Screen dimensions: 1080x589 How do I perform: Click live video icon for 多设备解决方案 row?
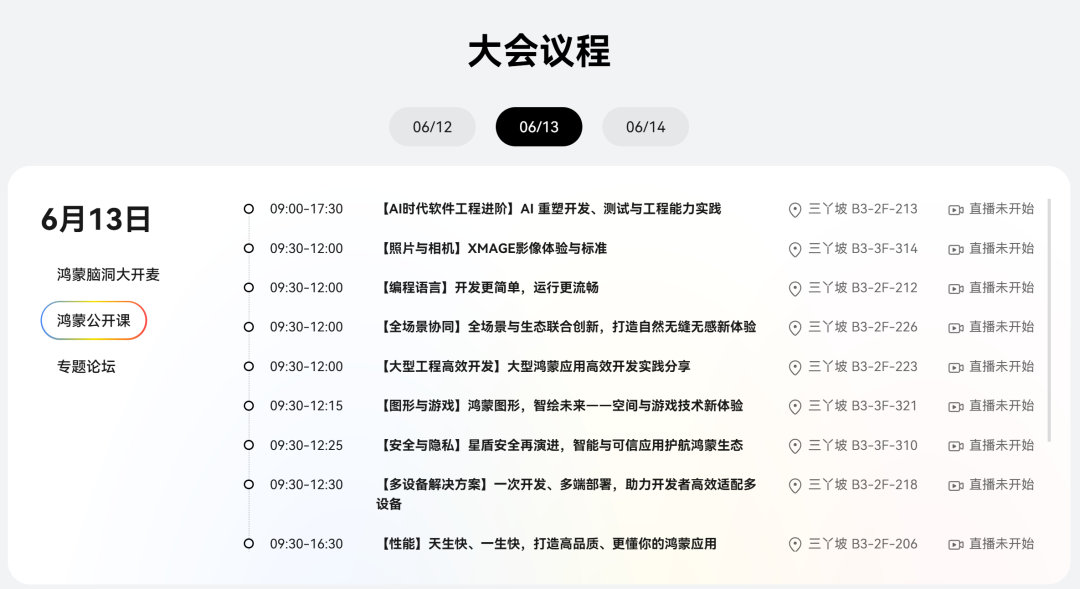955,486
